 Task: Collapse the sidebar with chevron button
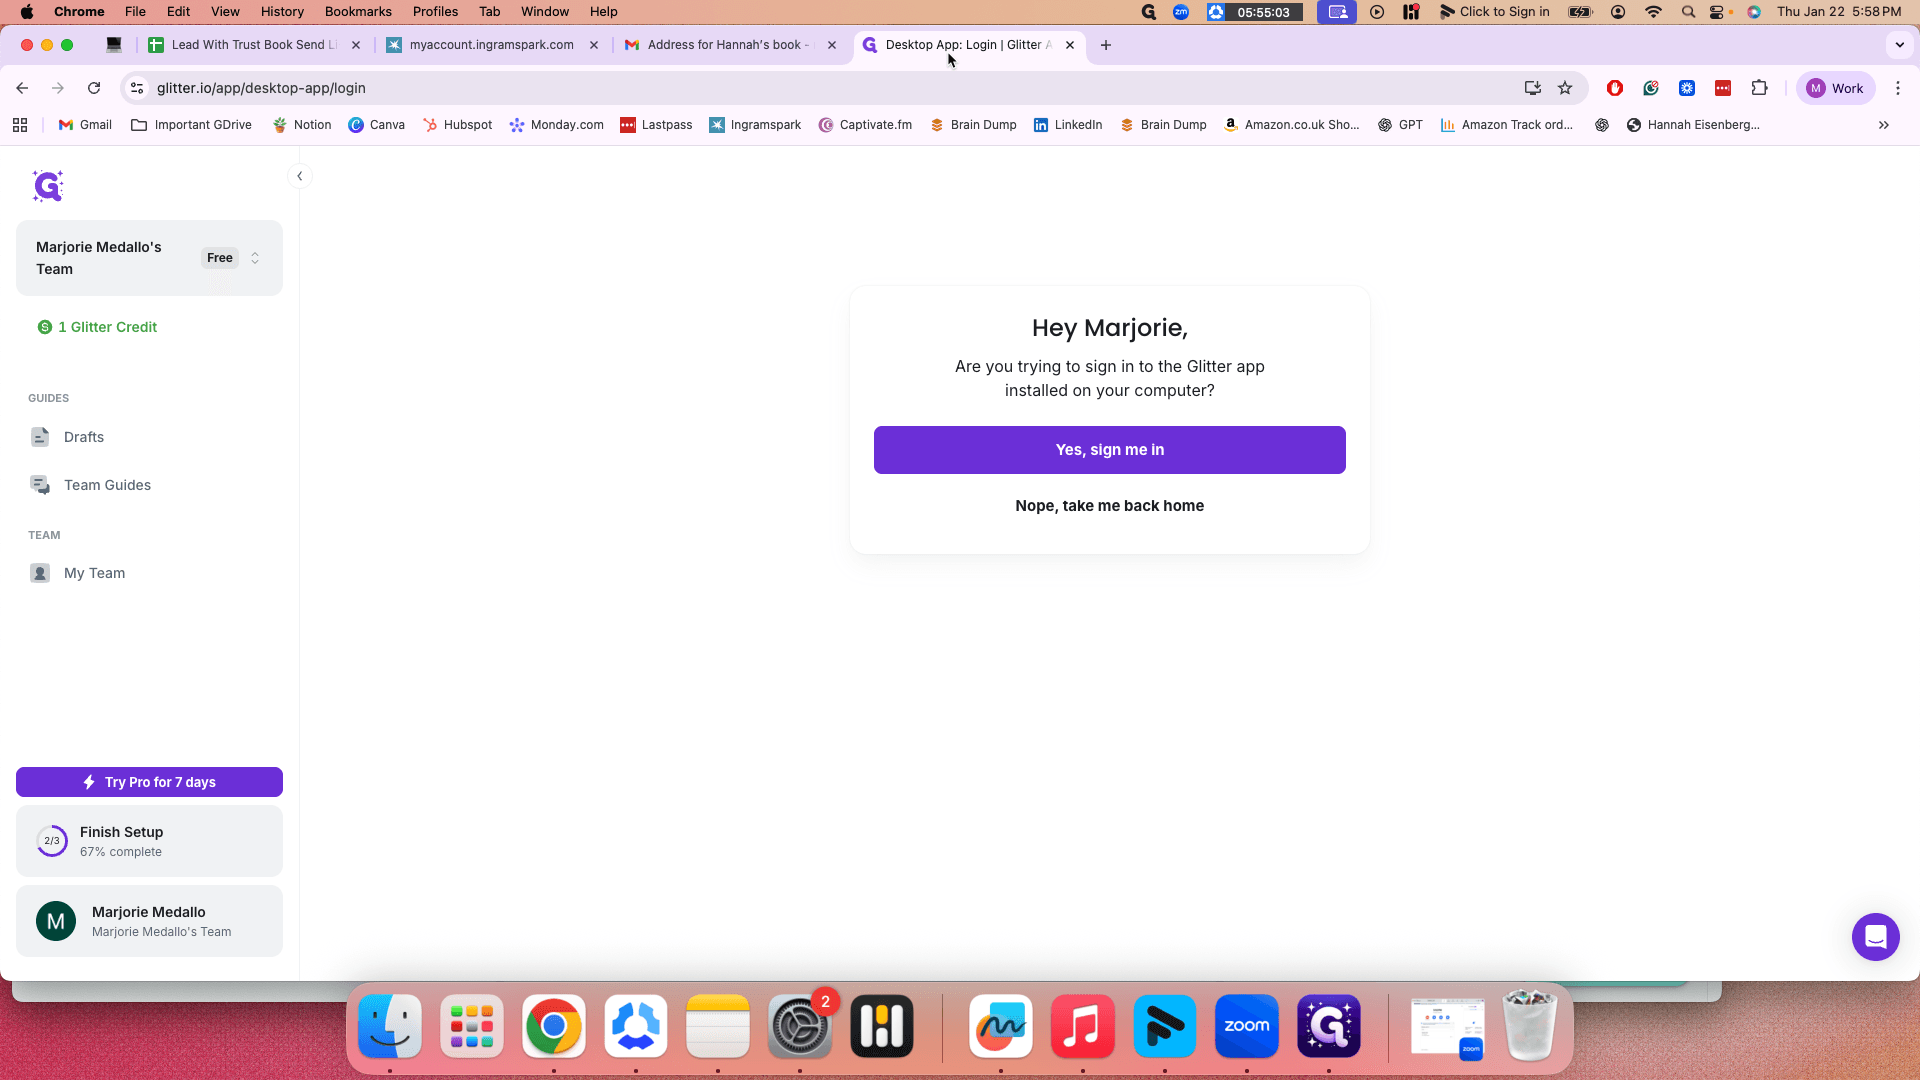(x=299, y=176)
